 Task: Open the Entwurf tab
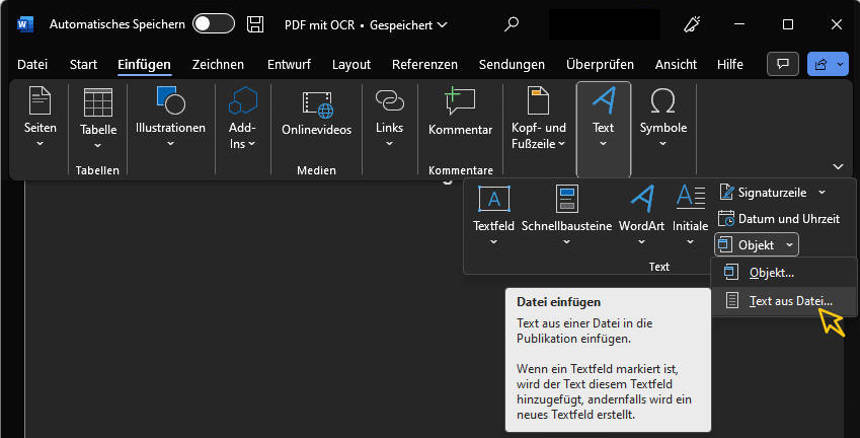click(x=289, y=65)
